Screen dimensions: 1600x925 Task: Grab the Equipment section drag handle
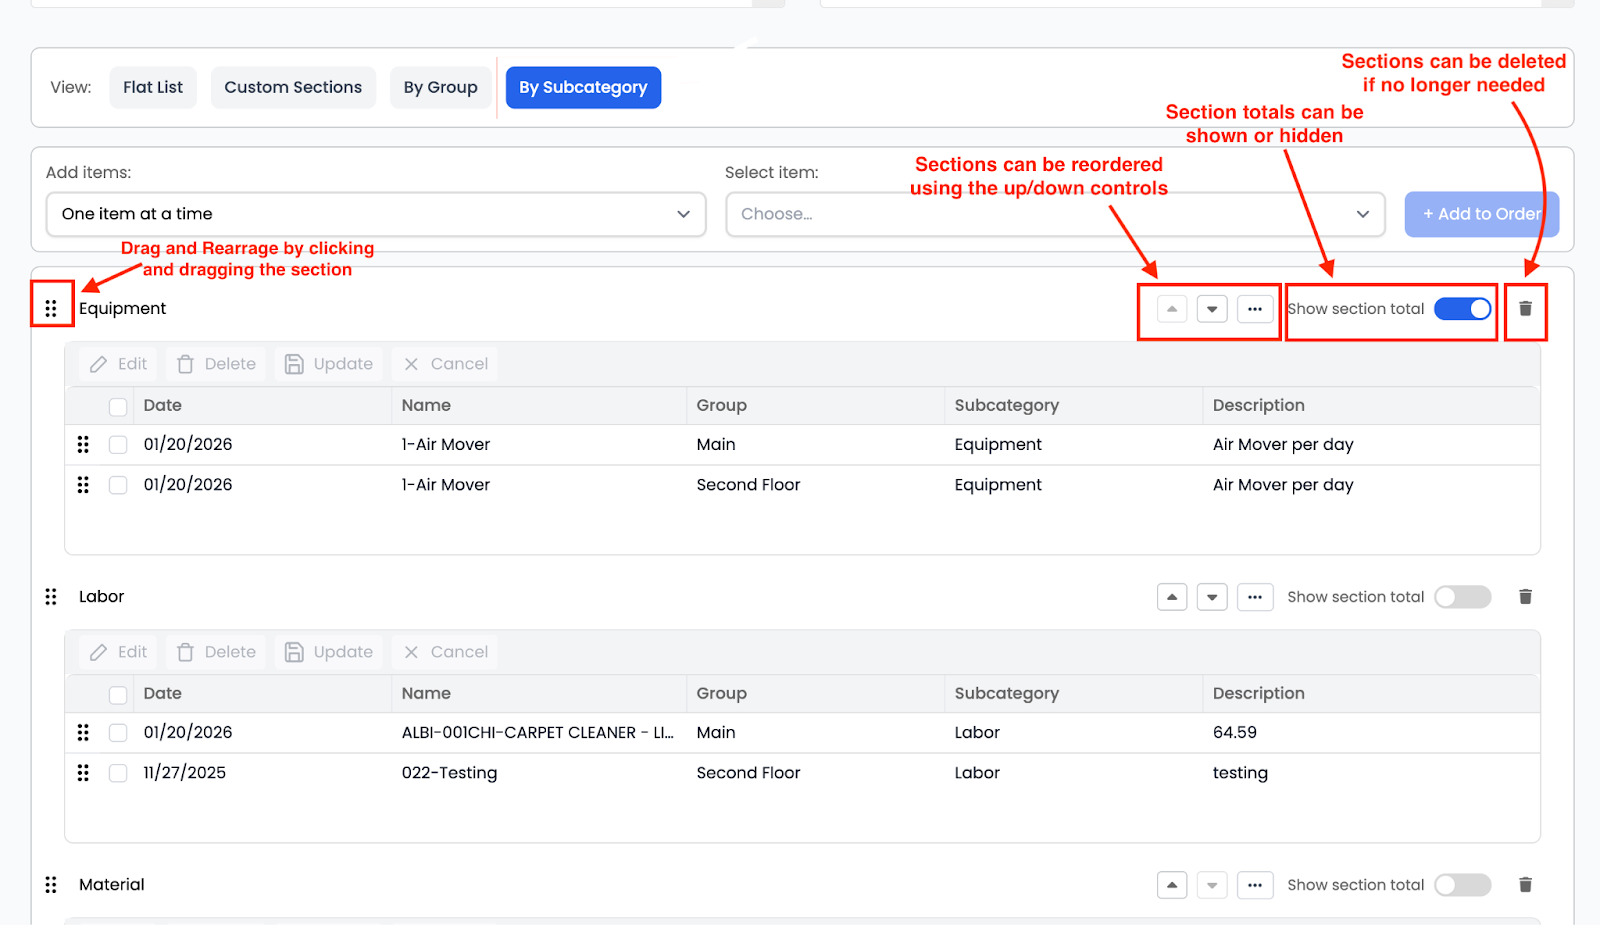51,308
